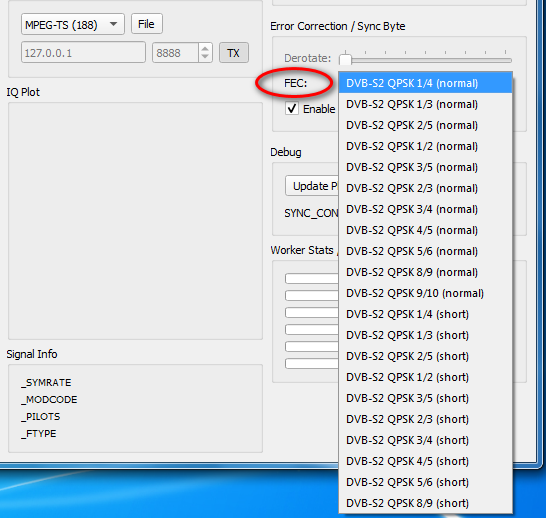Open the MPEG-TS (188) format dropdown
Image resolution: width=546 pixels, height=518 pixels.
click(x=73, y=24)
